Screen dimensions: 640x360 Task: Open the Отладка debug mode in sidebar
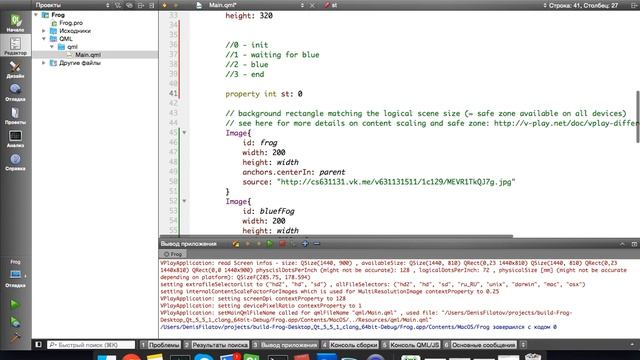click(x=16, y=92)
